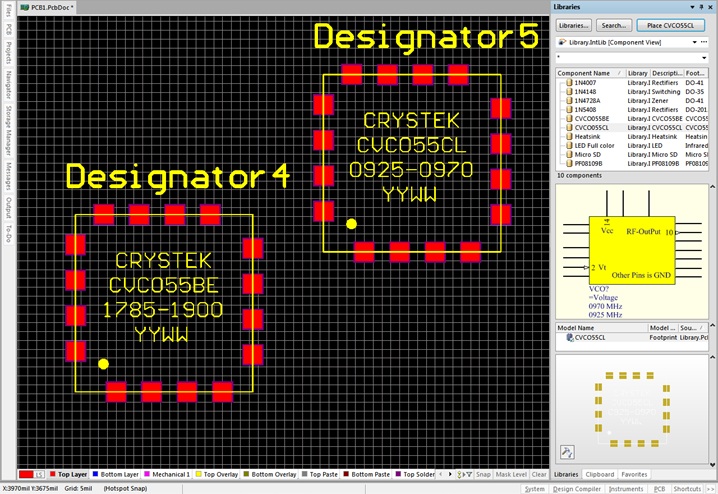Image resolution: width=718 pixels, height=494 pixels.
Task: Click the Library column header
Action: coord(637,73)
